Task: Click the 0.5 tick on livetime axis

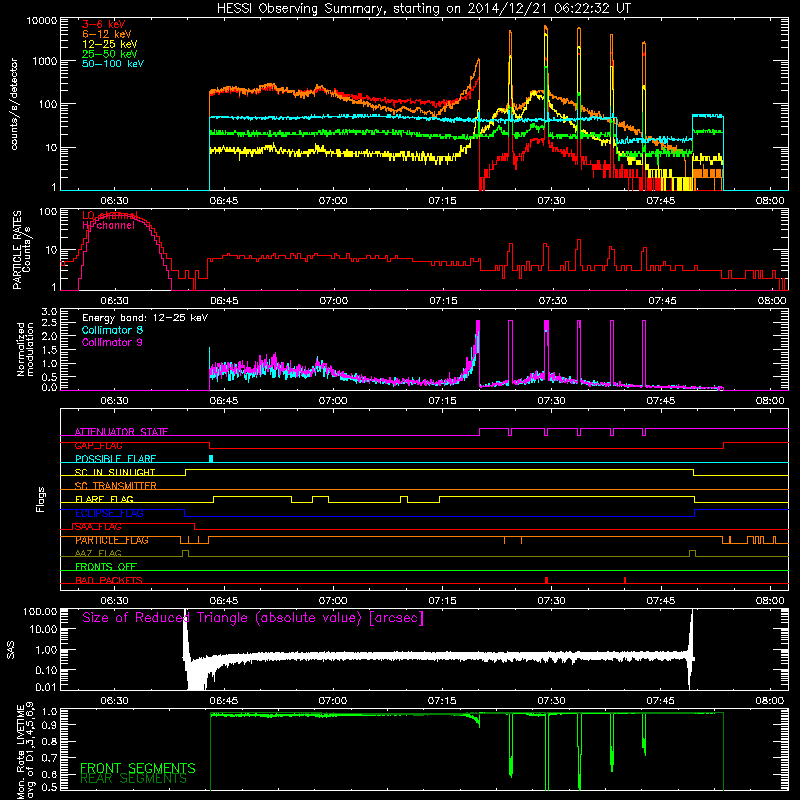Action: point(50,787)
